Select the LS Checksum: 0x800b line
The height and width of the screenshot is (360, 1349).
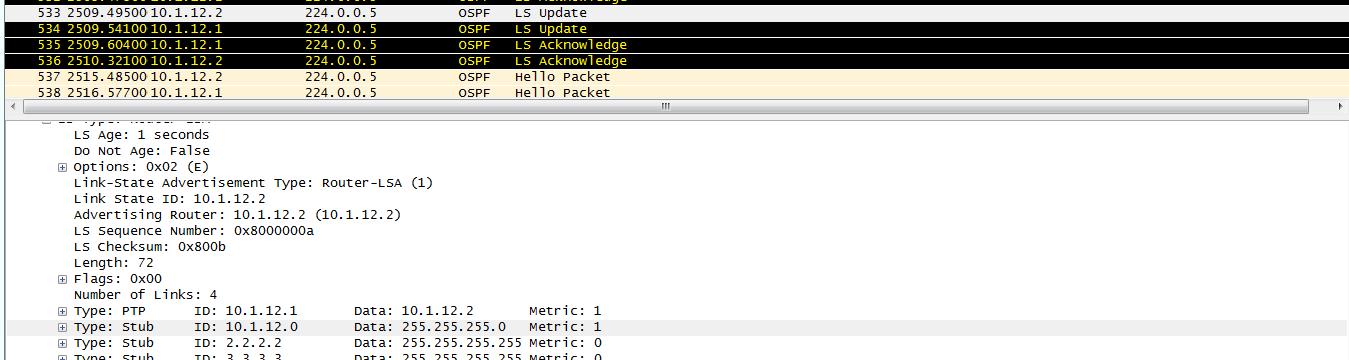[149, 247]
